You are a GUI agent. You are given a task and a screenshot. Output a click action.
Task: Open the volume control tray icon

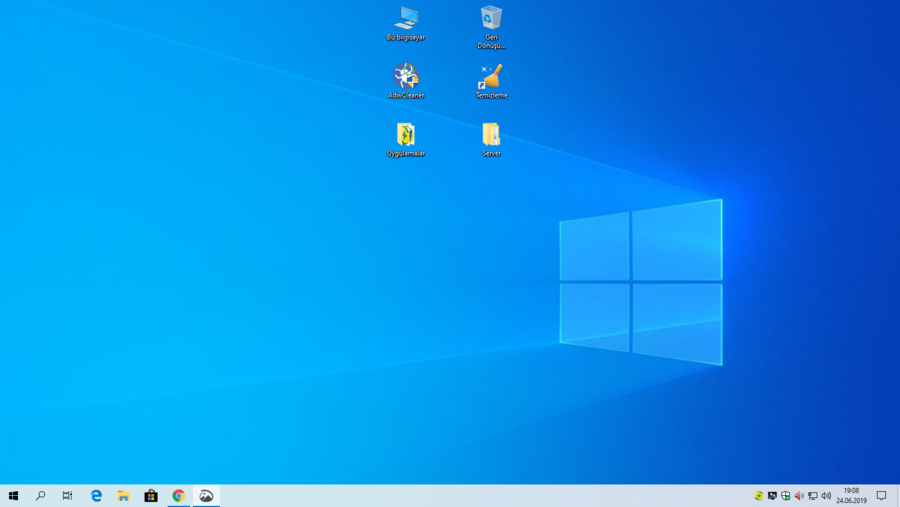[x=827, y=496]
